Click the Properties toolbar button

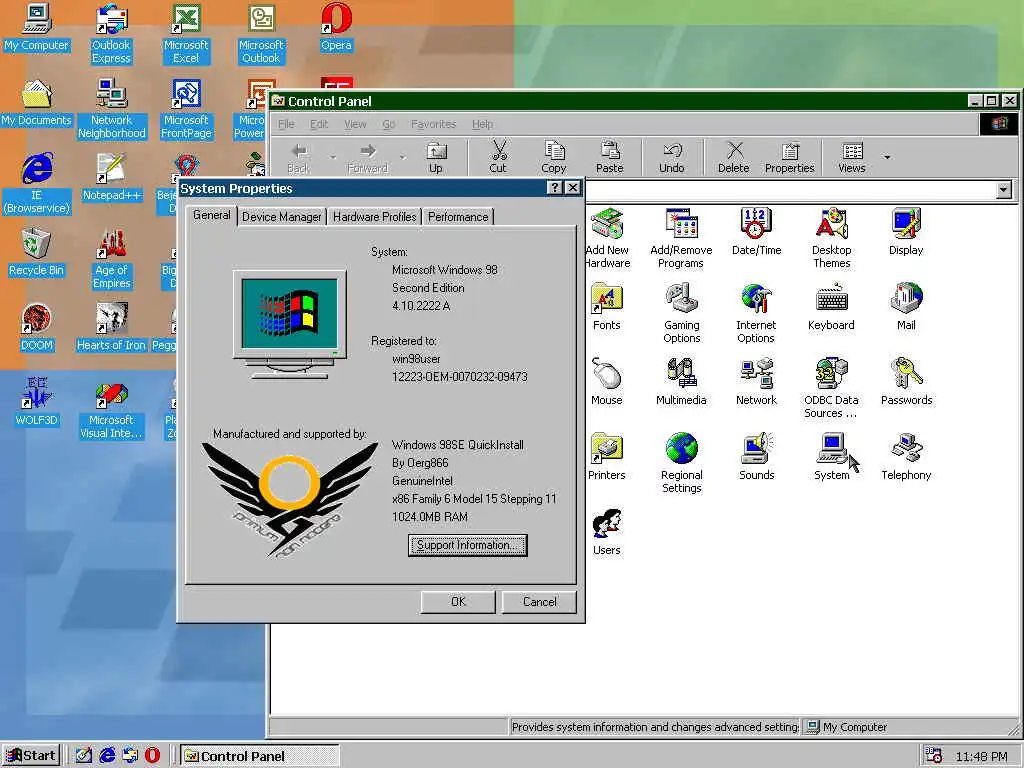pyautogui.click(x=790, y=157)
